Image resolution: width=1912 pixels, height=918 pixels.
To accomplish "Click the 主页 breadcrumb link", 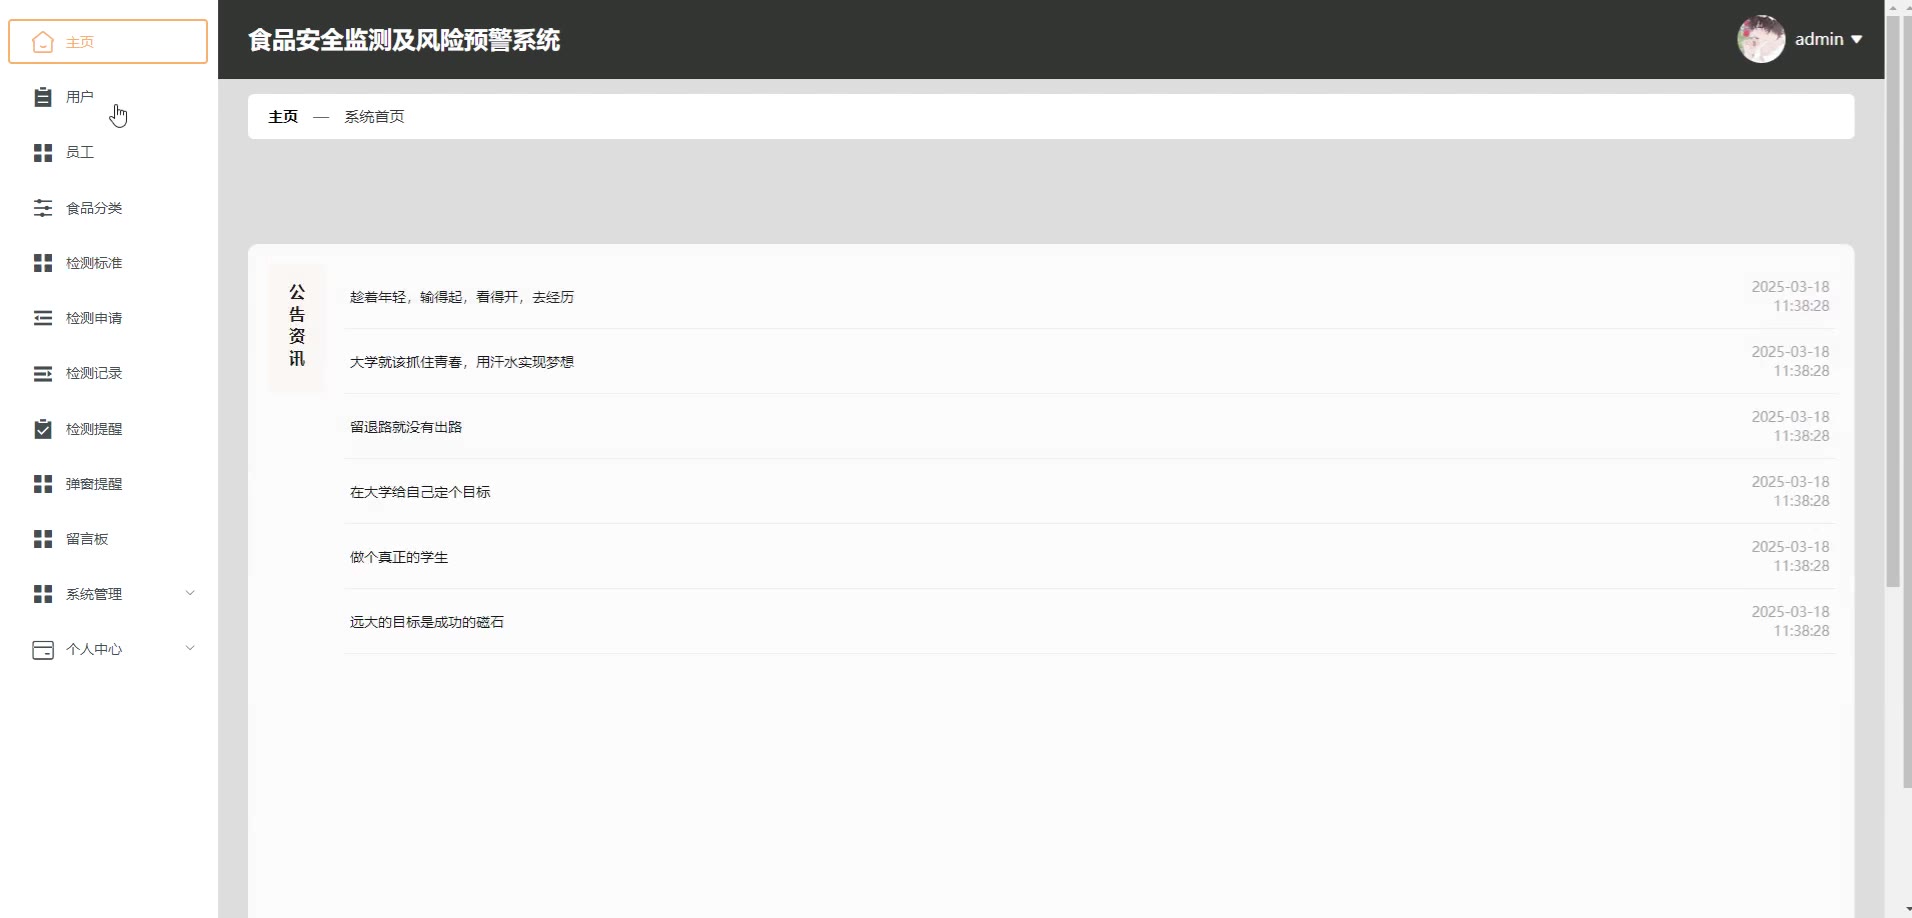I will [283, 117].
